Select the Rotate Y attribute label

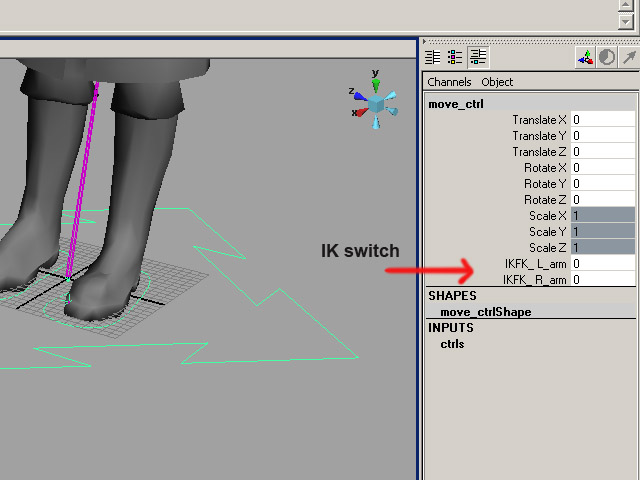(x=545, y=184)
